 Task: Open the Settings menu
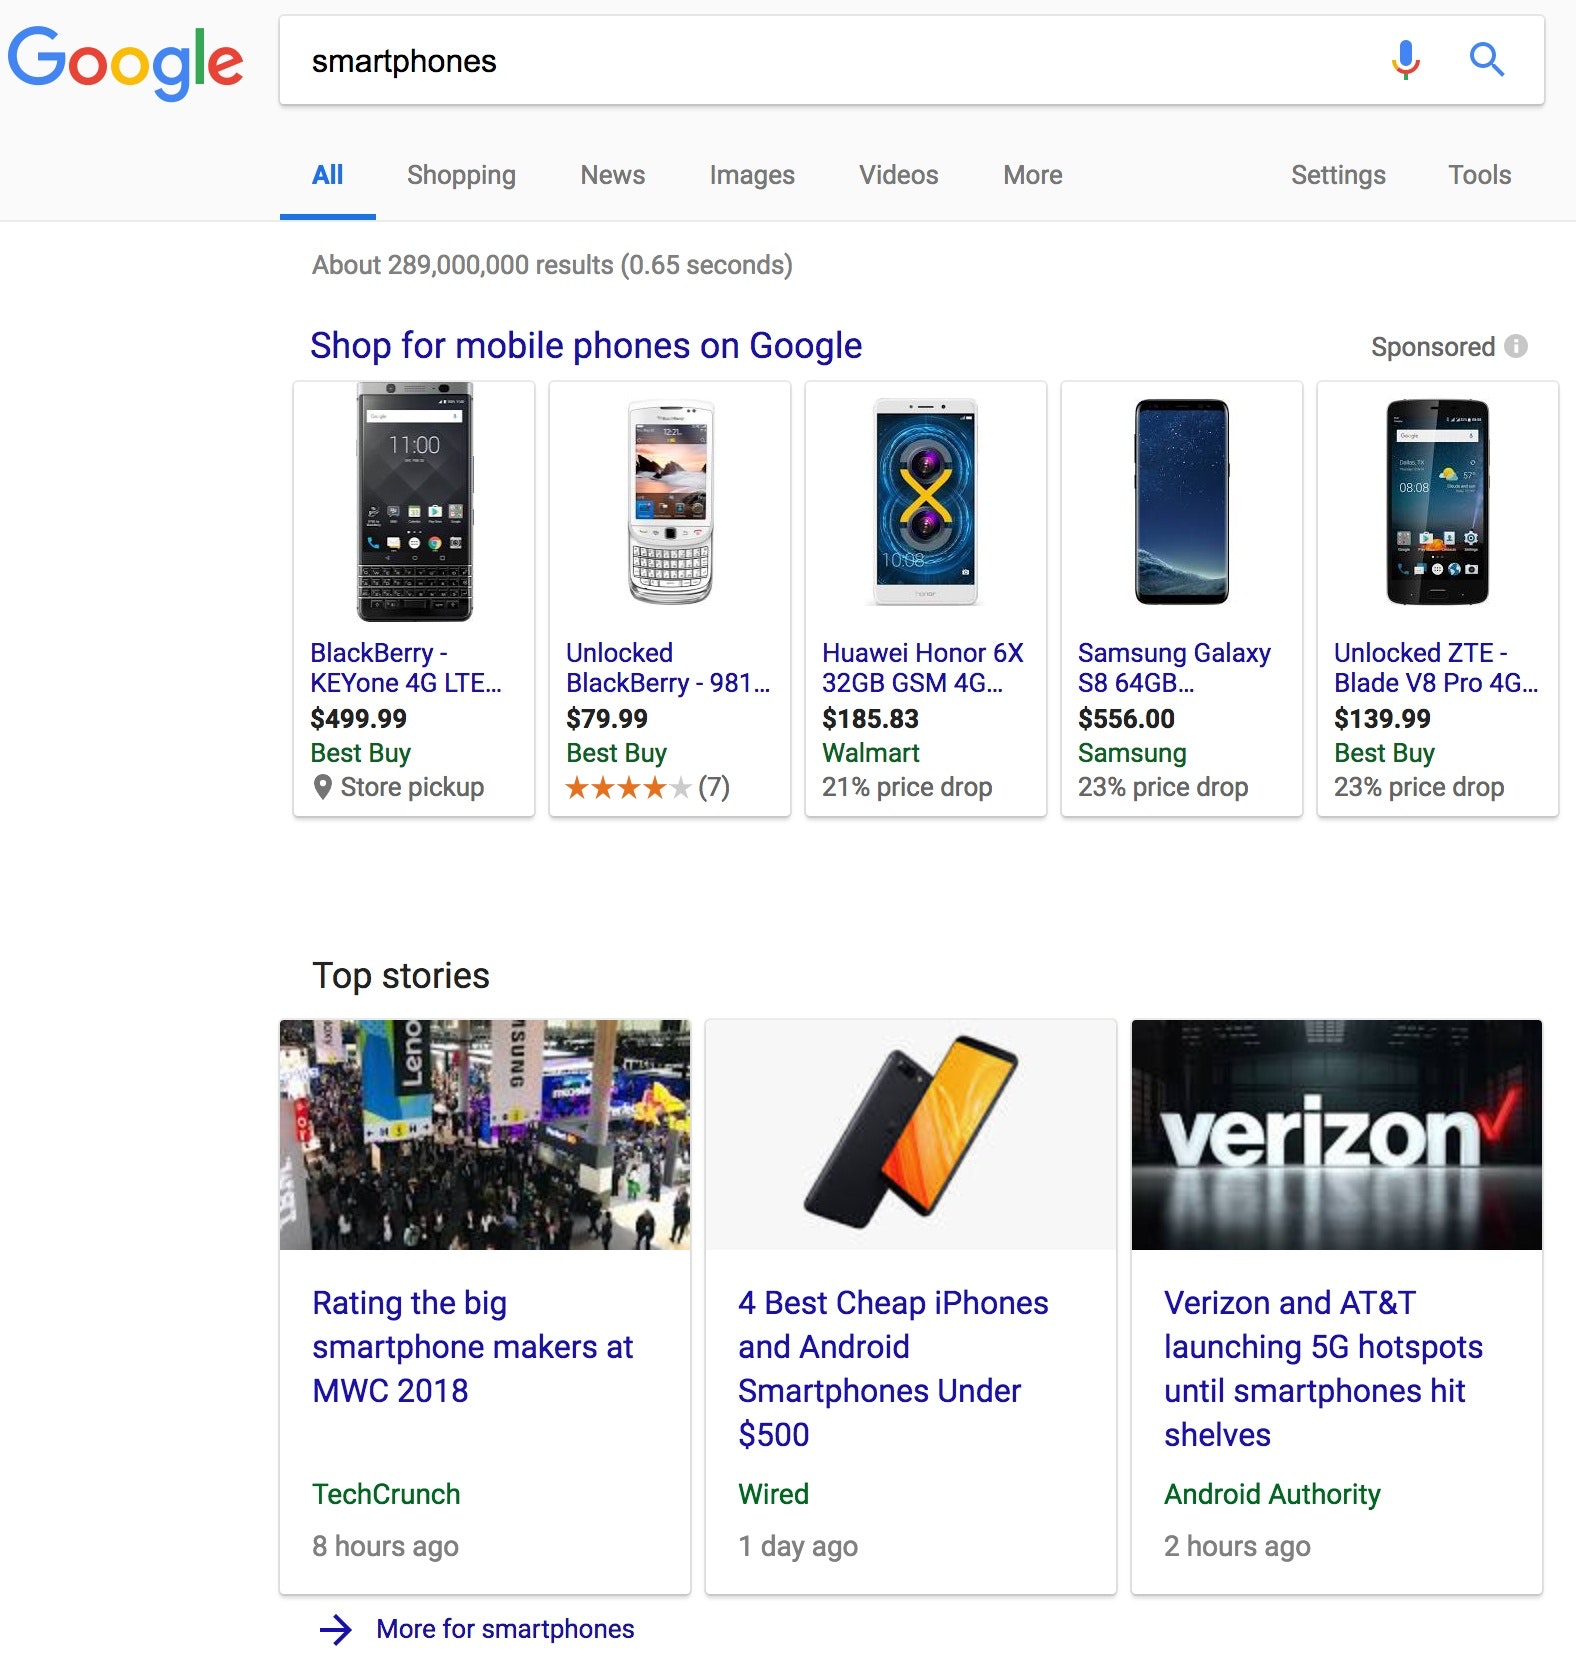(x=1337, y=175)
